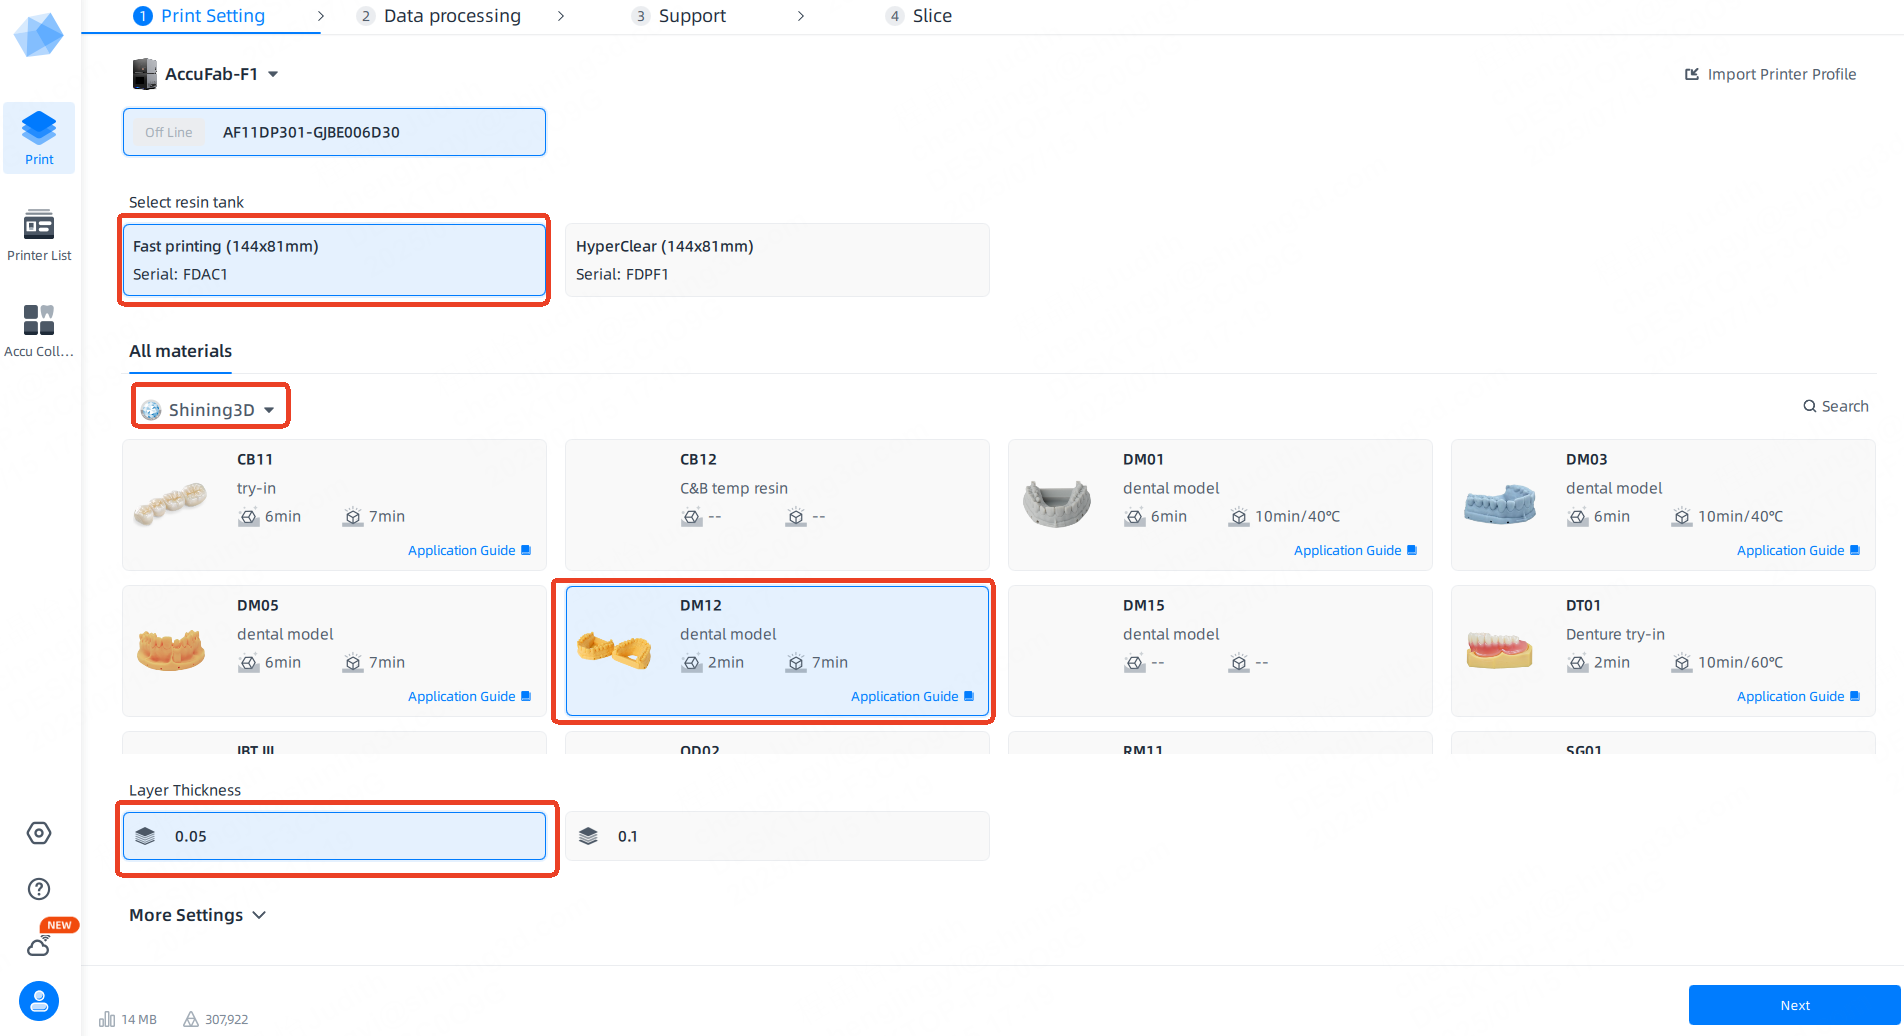Click the application logo icon
The image size is (1904, 1036).
click(38, 34)
